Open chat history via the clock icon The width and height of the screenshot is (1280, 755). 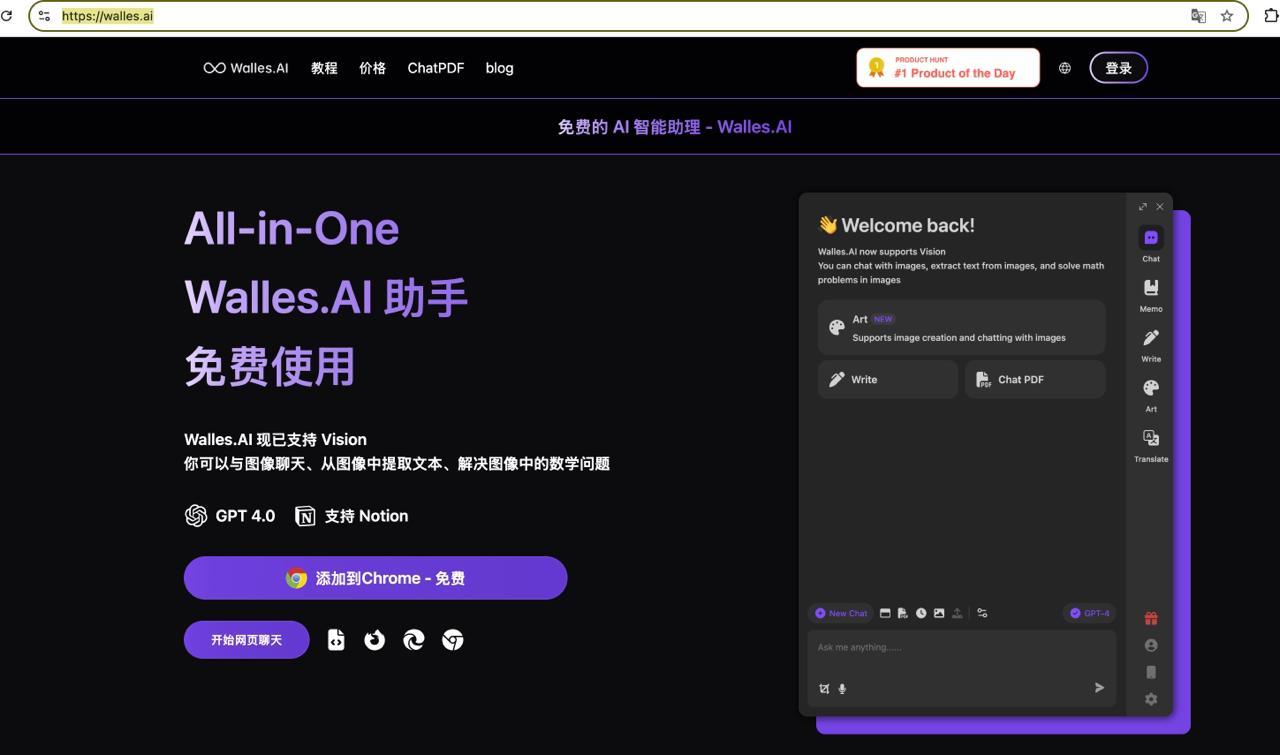(x=922, y=613)
